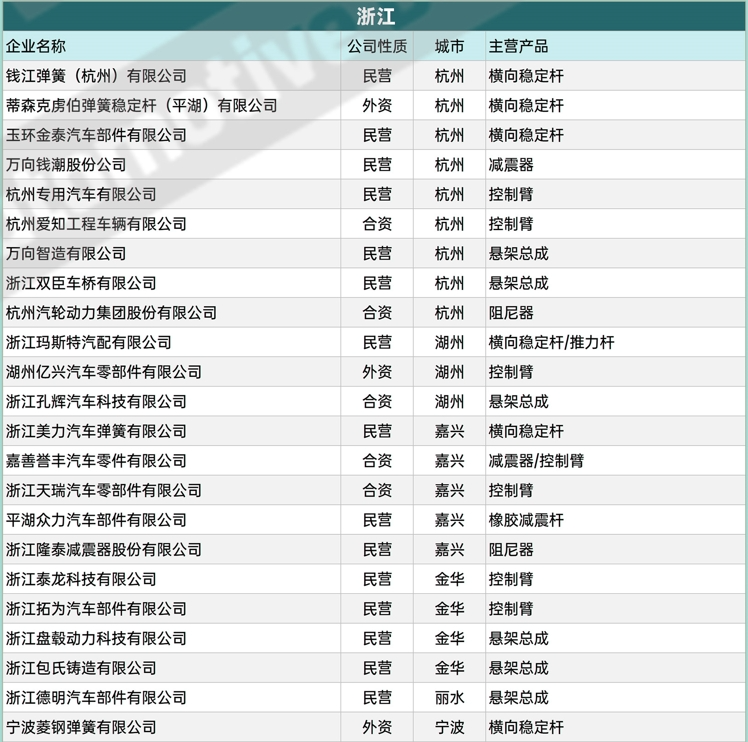The height and width of the screenshot is (742, 748).
Task: Click 合资 in 浙江孔辉 row
Action: 377,401
